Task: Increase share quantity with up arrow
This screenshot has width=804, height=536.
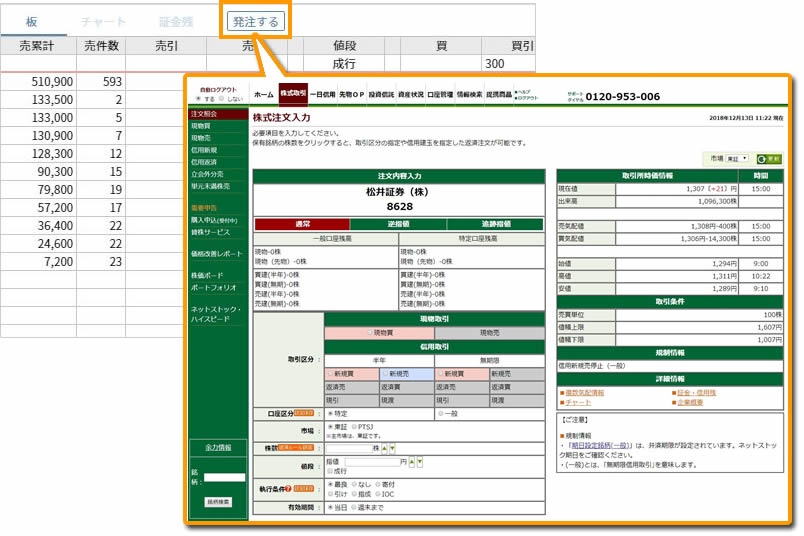Action: coord(385,448)
